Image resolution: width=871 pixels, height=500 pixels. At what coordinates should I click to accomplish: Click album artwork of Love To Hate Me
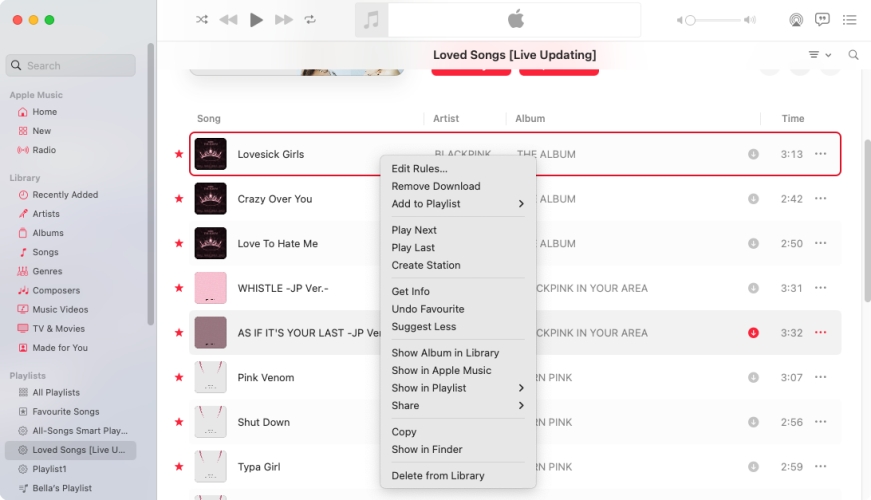click(211, 243)
